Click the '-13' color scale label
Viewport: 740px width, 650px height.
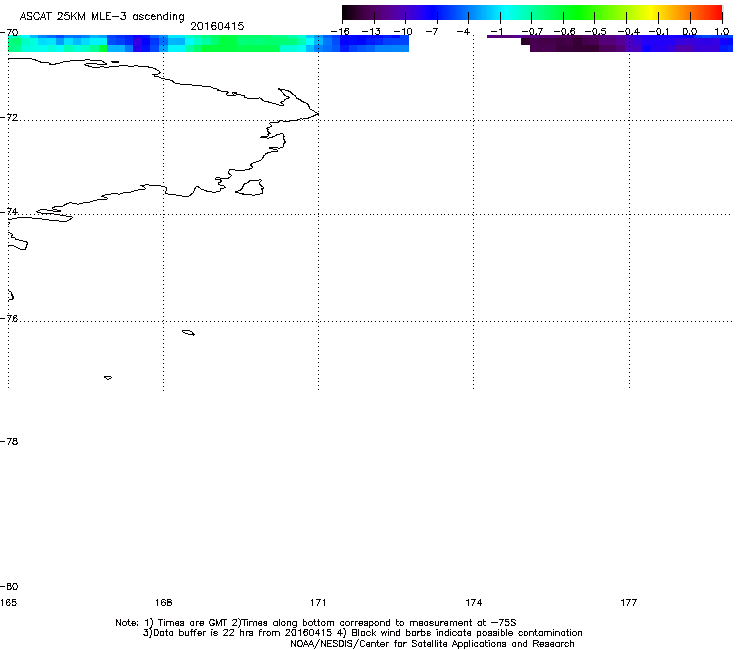coord(371,32)
